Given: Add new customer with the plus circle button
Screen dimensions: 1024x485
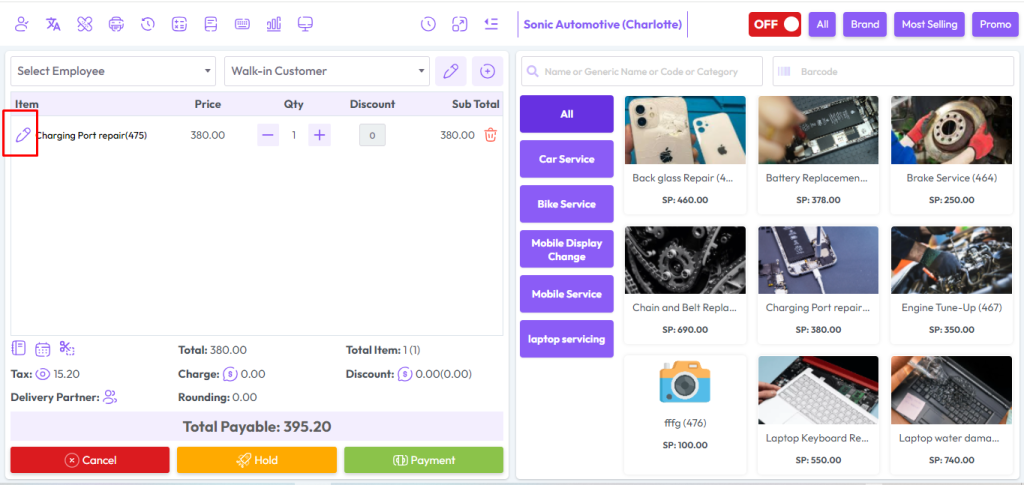Looking at the screenshot, I should 487,71.
